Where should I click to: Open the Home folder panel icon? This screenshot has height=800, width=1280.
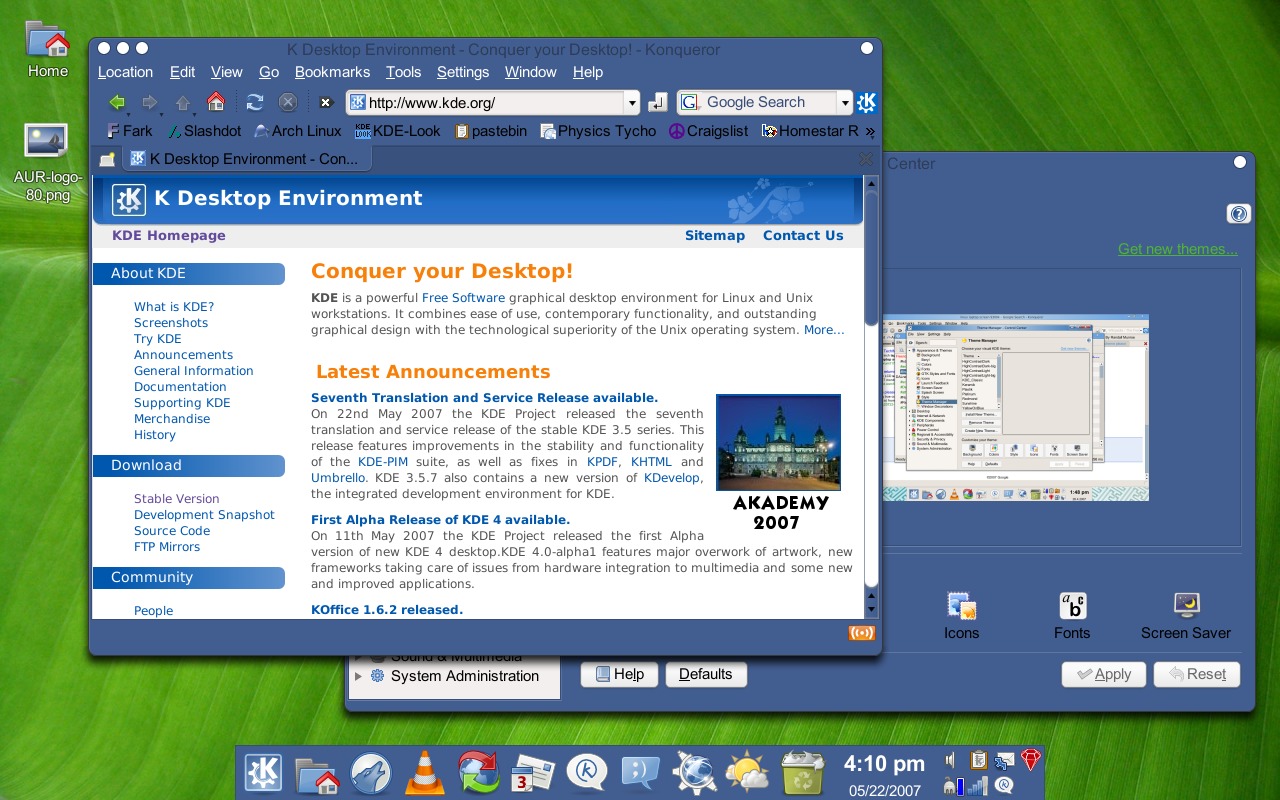tap(316, 774)
